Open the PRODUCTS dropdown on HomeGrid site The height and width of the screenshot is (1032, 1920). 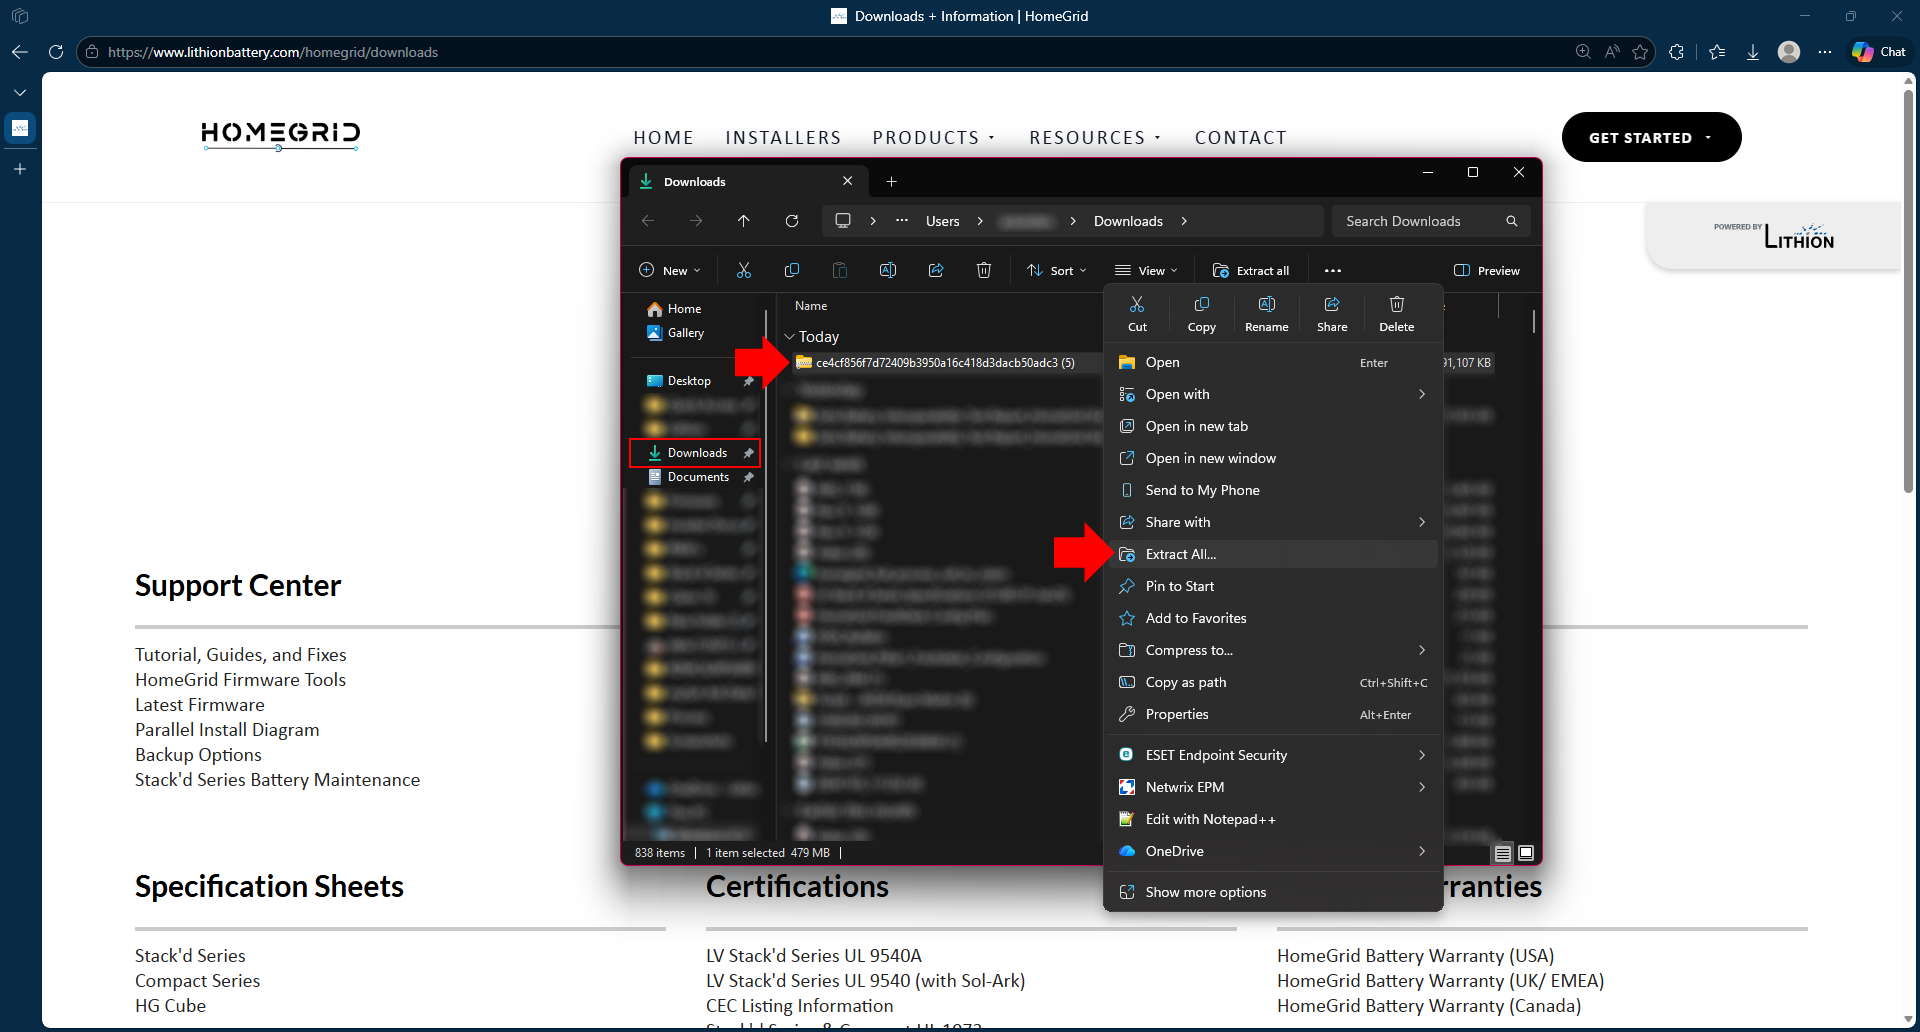(933, 137)
